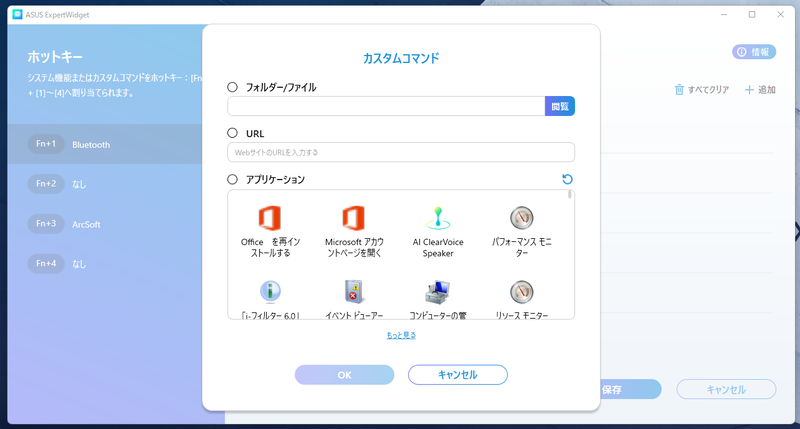Screen dimensions: 800x429
Task: Select the アプリケーション radio option
Action: [232, 179]
